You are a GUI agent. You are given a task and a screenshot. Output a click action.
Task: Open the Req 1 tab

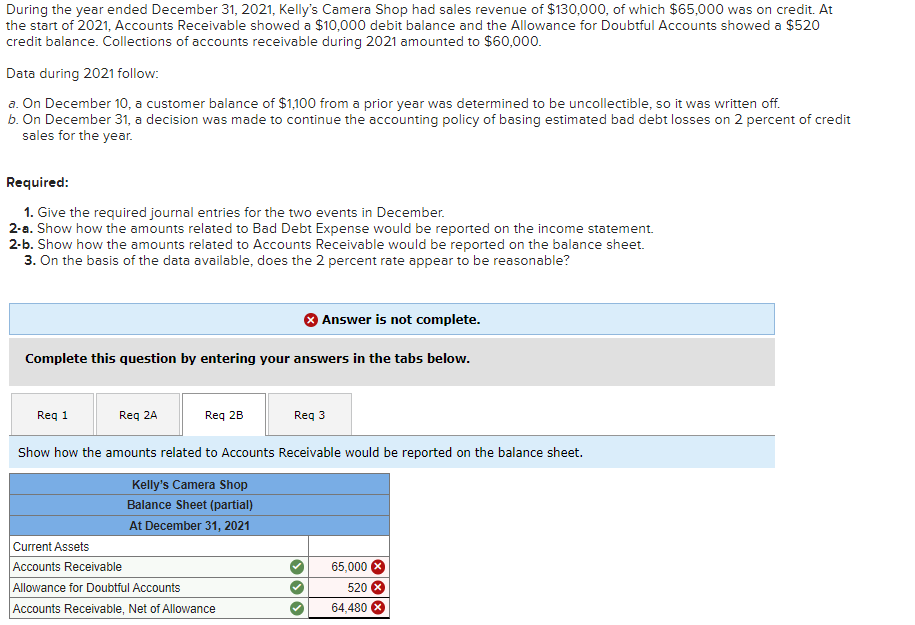(x=53, y=414)
